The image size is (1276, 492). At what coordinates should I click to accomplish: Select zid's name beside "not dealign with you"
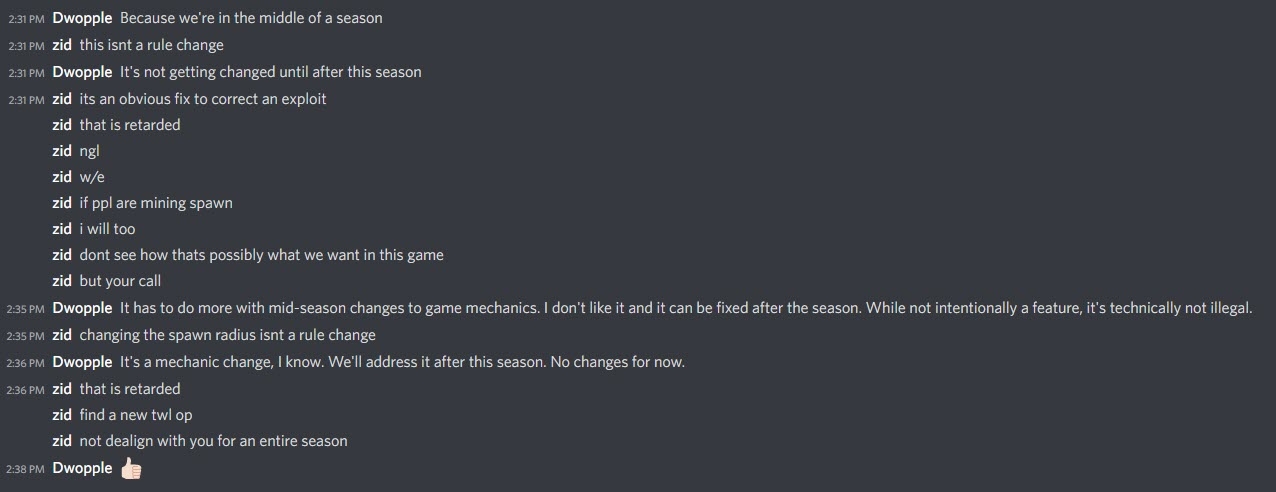pos(61,440)
